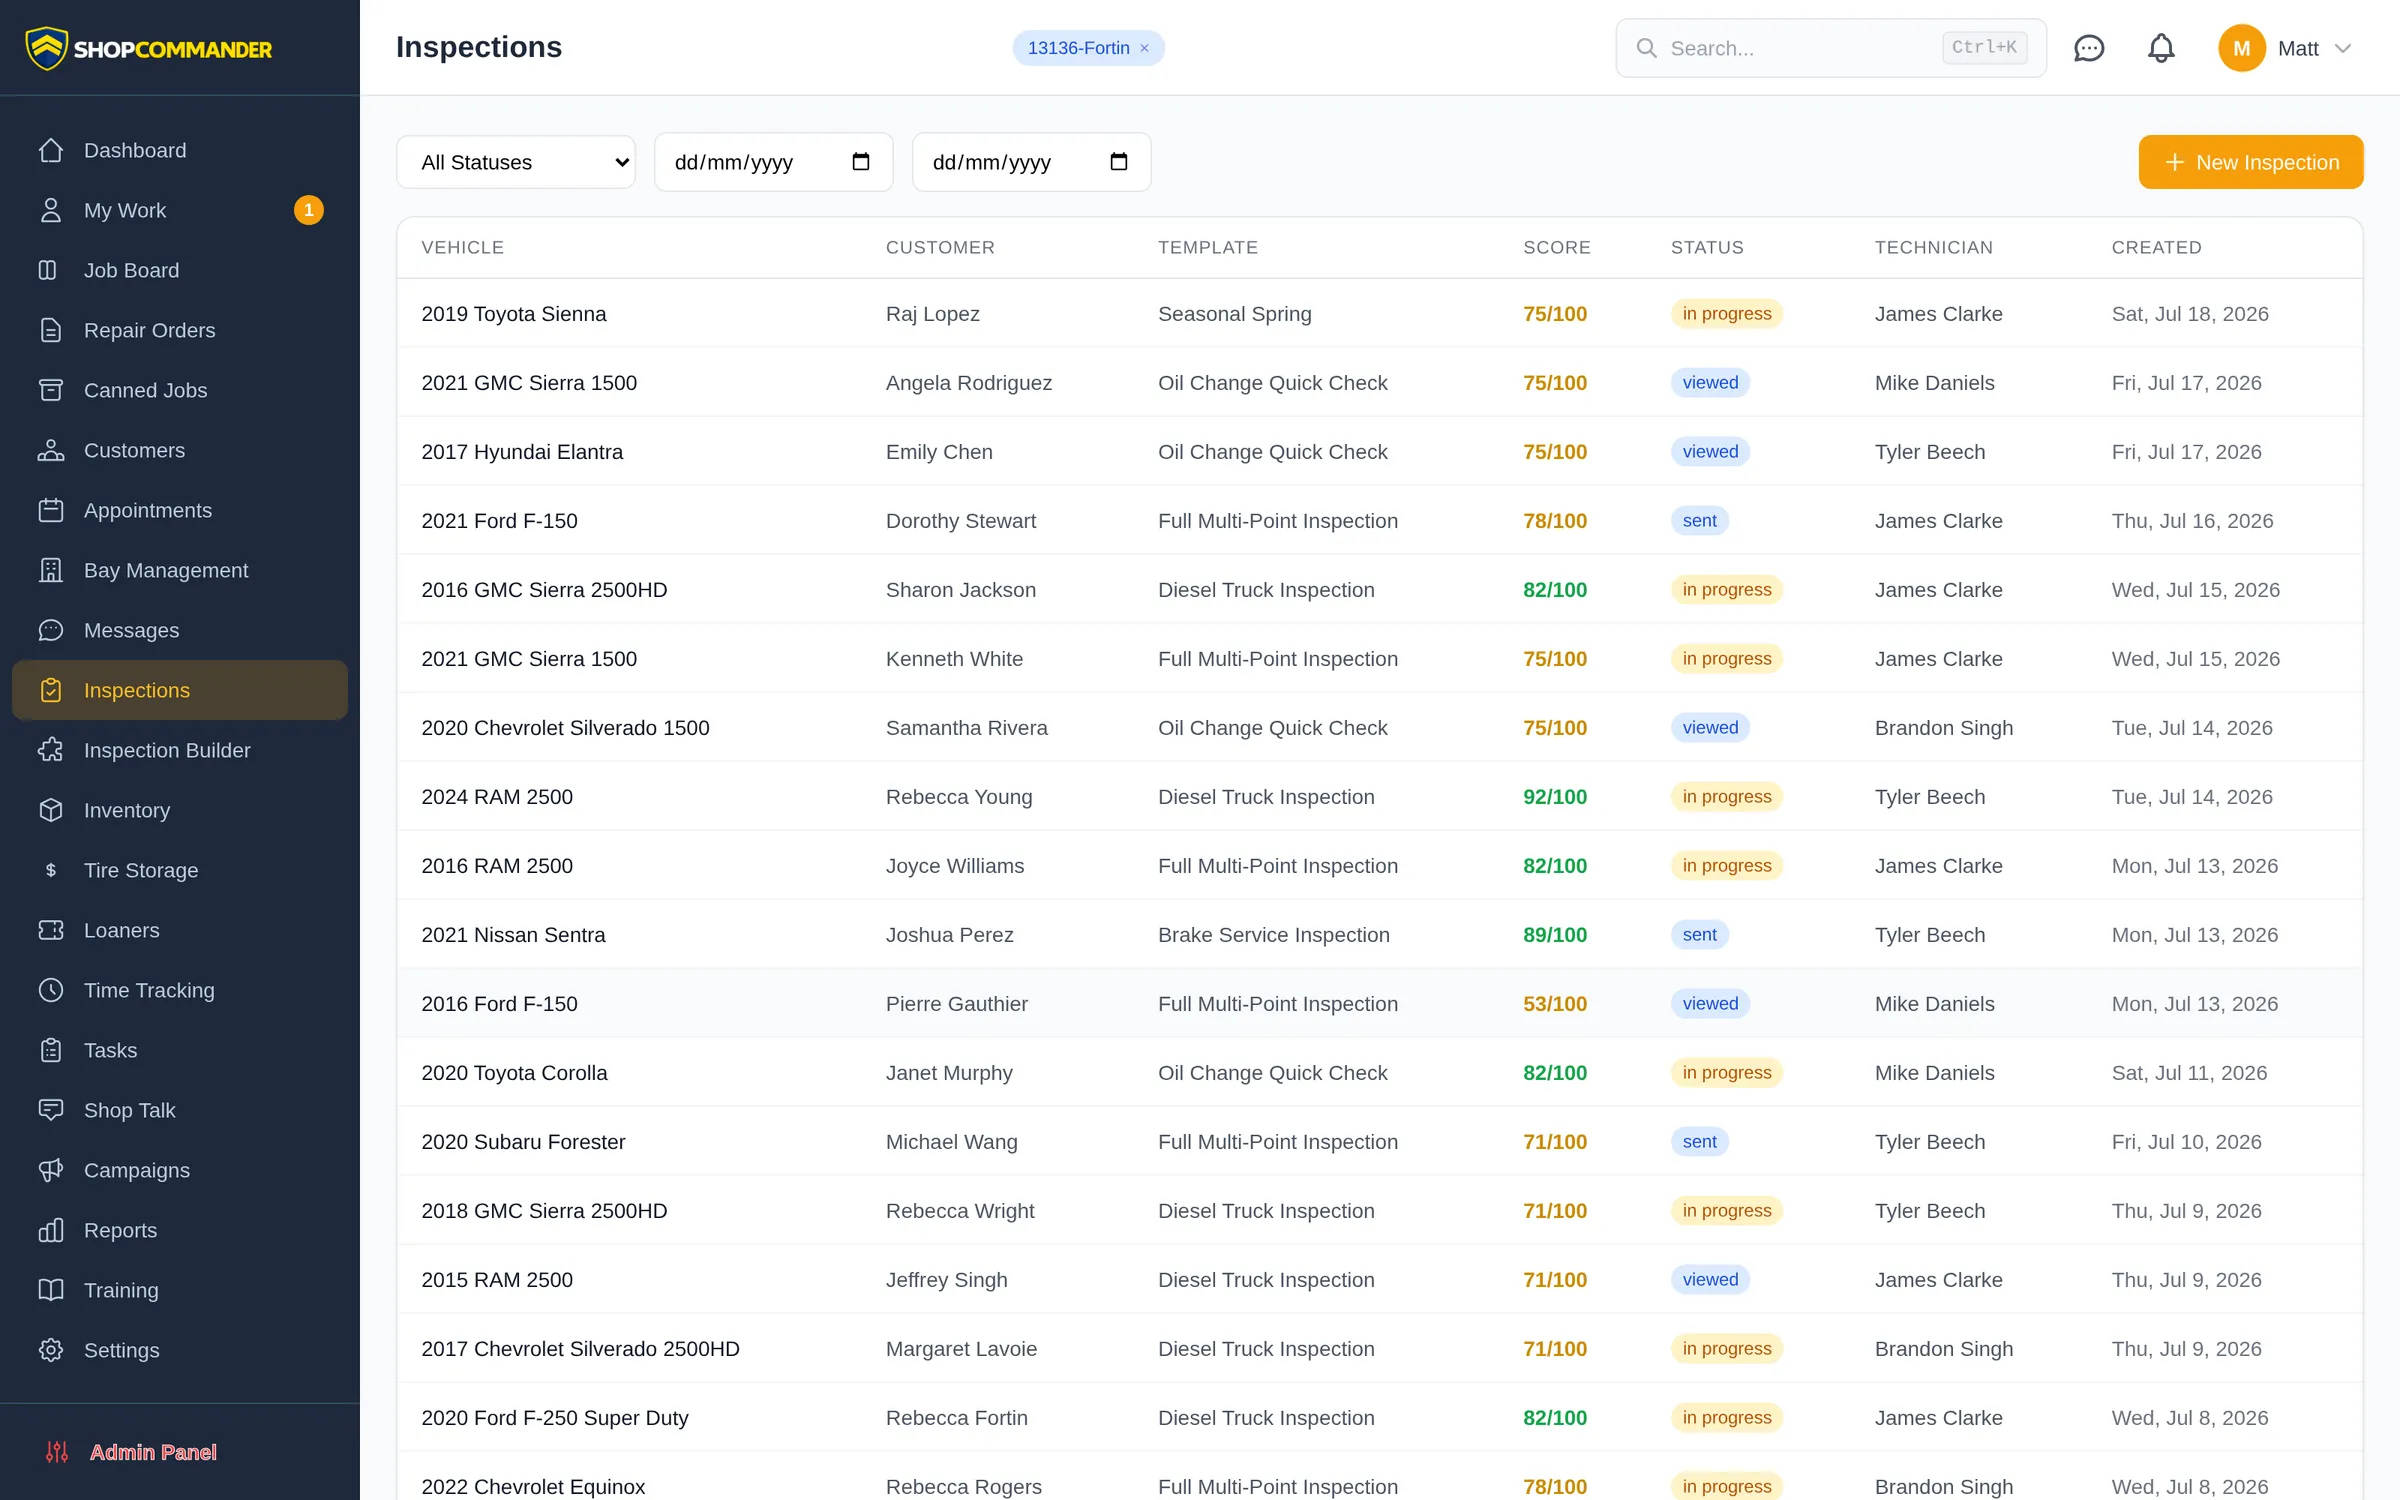Click the Created column header
The image size is (2400, 1500).
[2157, 247]
